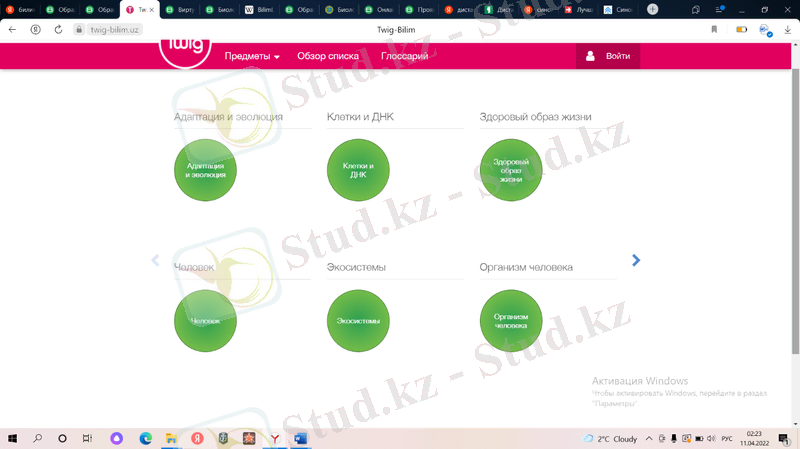The width and height of the screenshot is (800, 449).
Task: Open the Организм человека heading link
Action: click(526, 267)
